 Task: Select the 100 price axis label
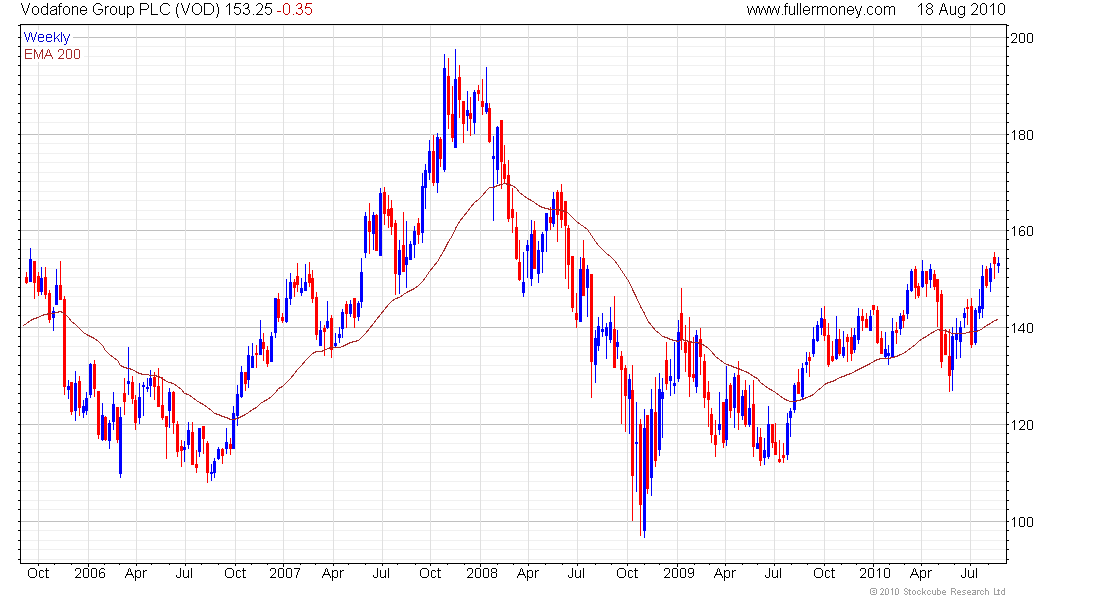point(1022,522)
